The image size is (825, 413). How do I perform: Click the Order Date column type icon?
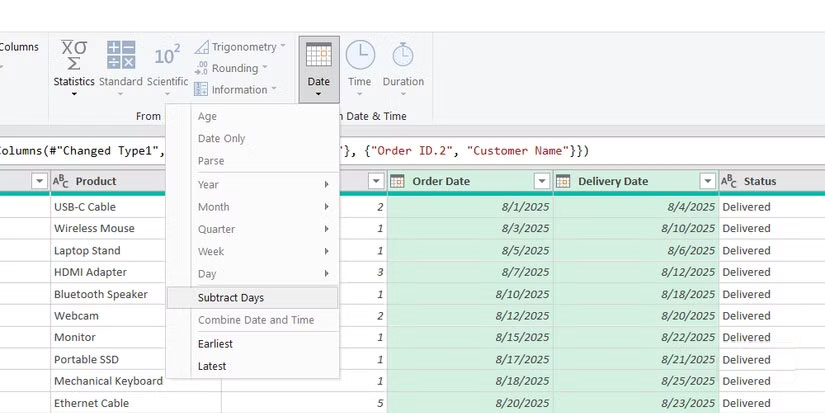coord(397,181)
